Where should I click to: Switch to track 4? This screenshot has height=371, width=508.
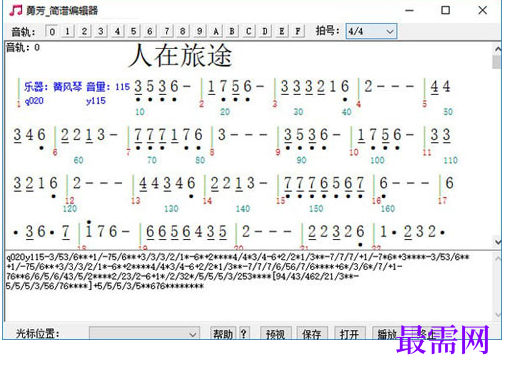(117, 32)
